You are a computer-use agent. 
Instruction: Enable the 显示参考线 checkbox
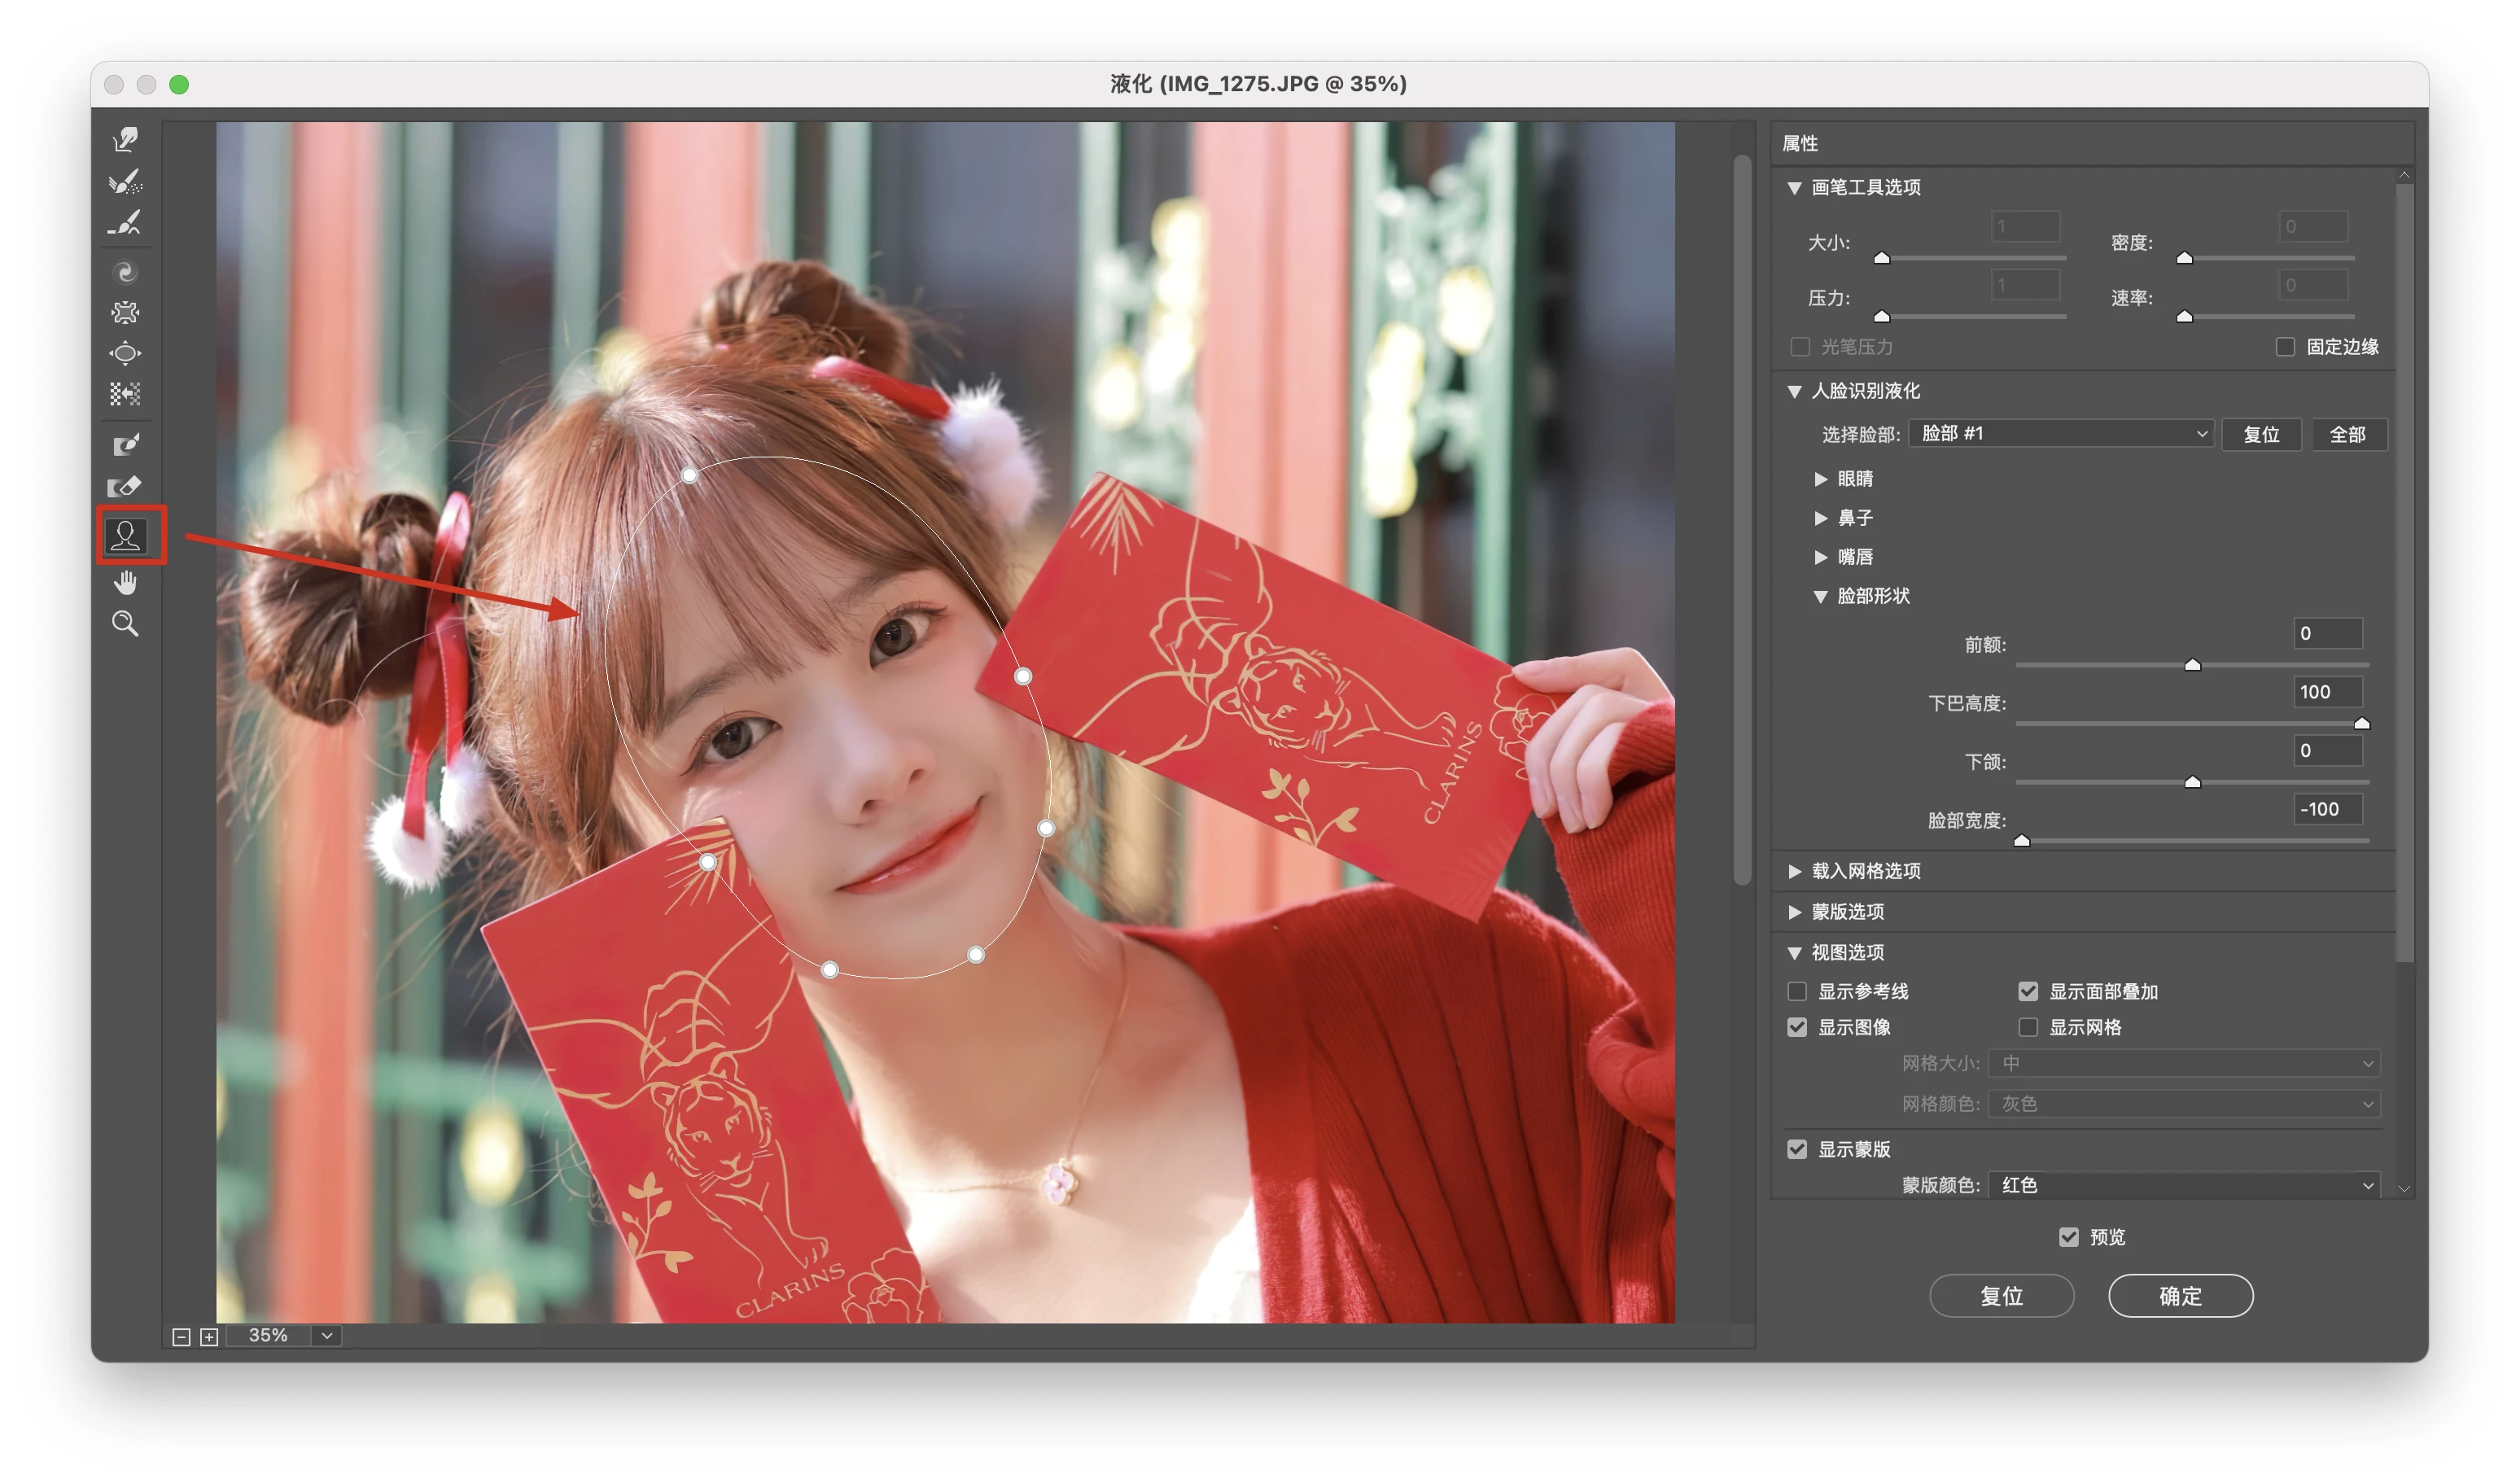click(1797, 992)
